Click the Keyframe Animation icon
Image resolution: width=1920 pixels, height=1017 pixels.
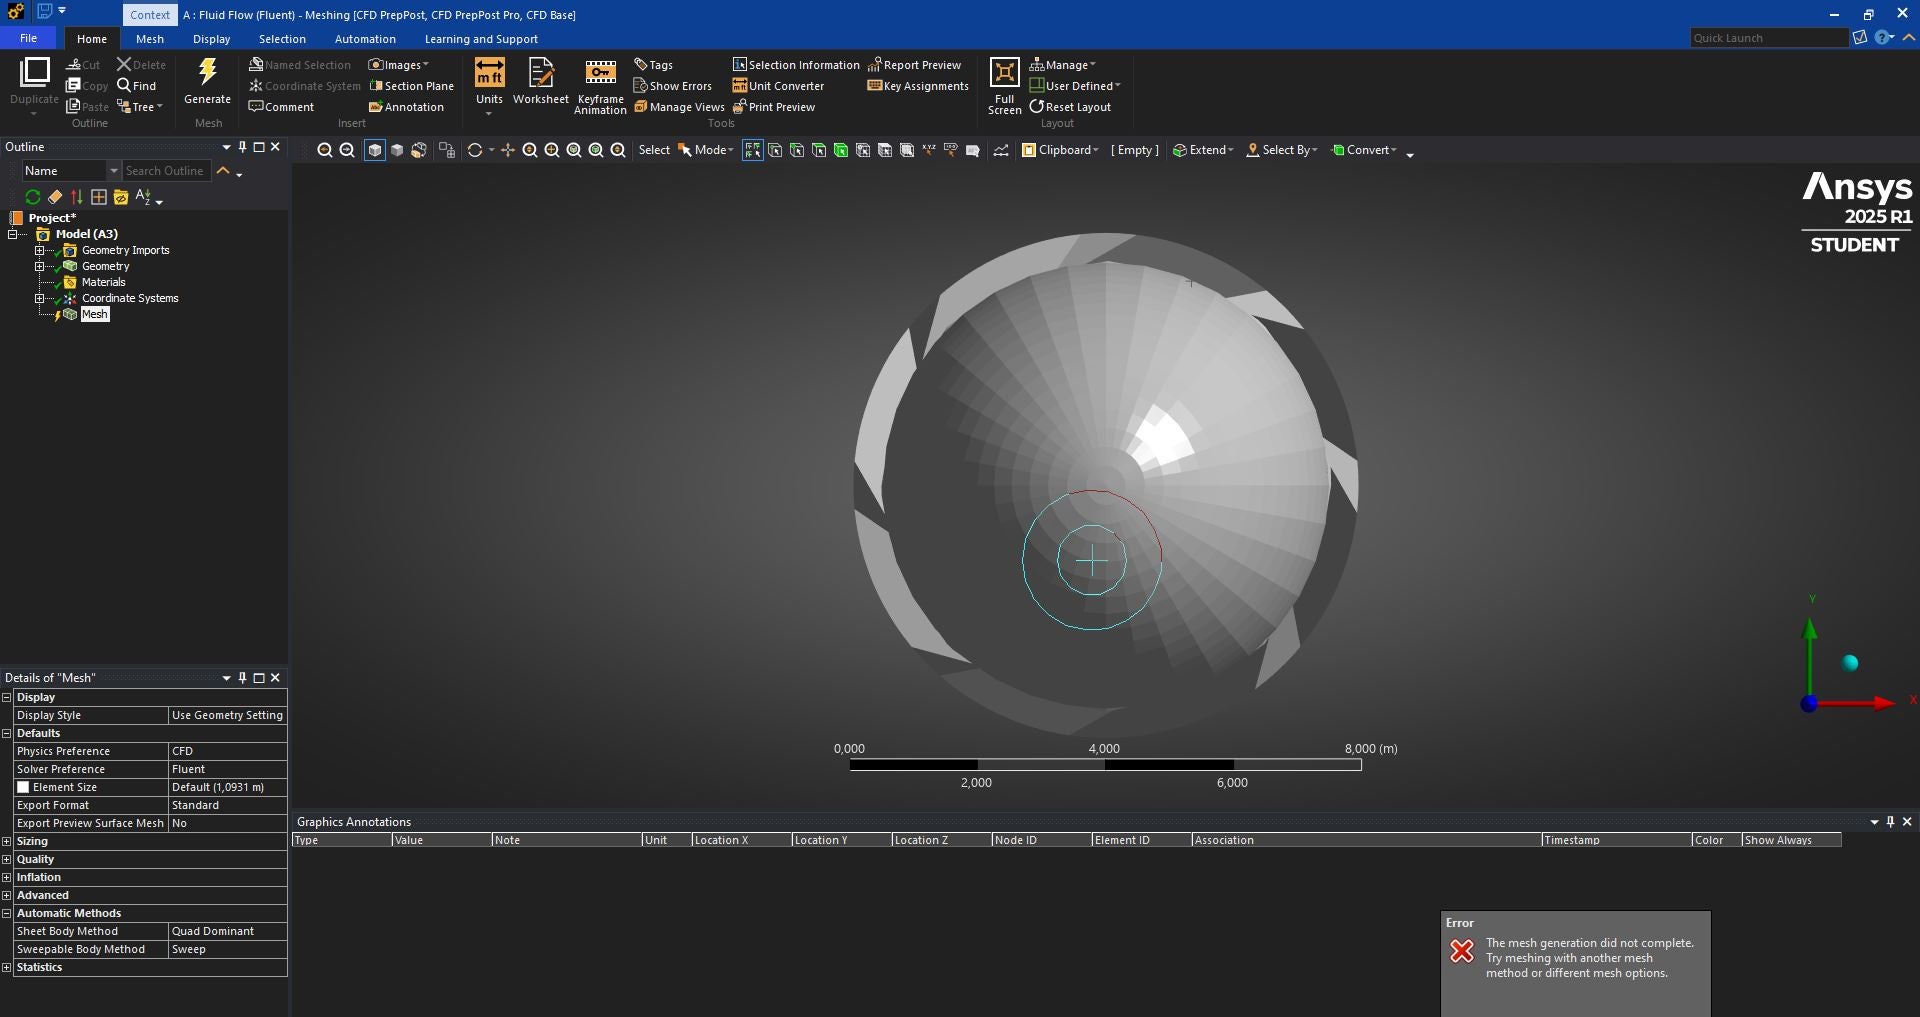point(600,74)
